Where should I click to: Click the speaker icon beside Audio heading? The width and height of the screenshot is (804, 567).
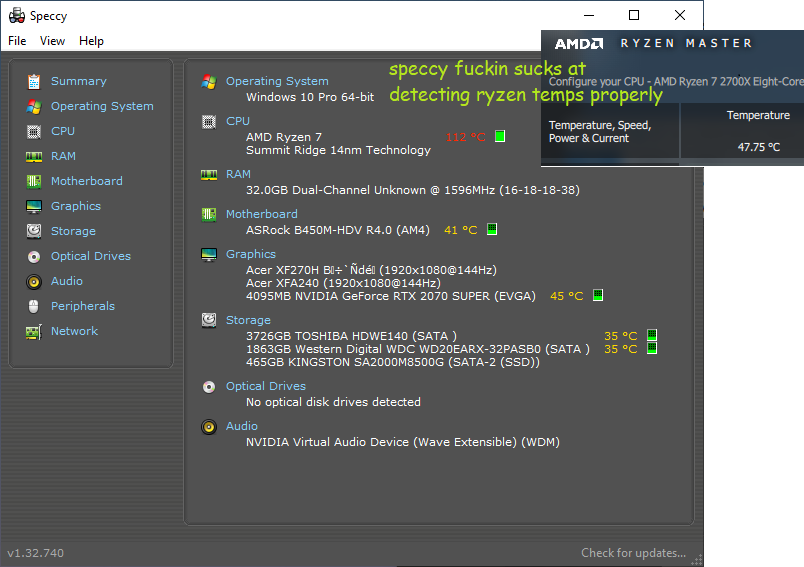(209, 427)
